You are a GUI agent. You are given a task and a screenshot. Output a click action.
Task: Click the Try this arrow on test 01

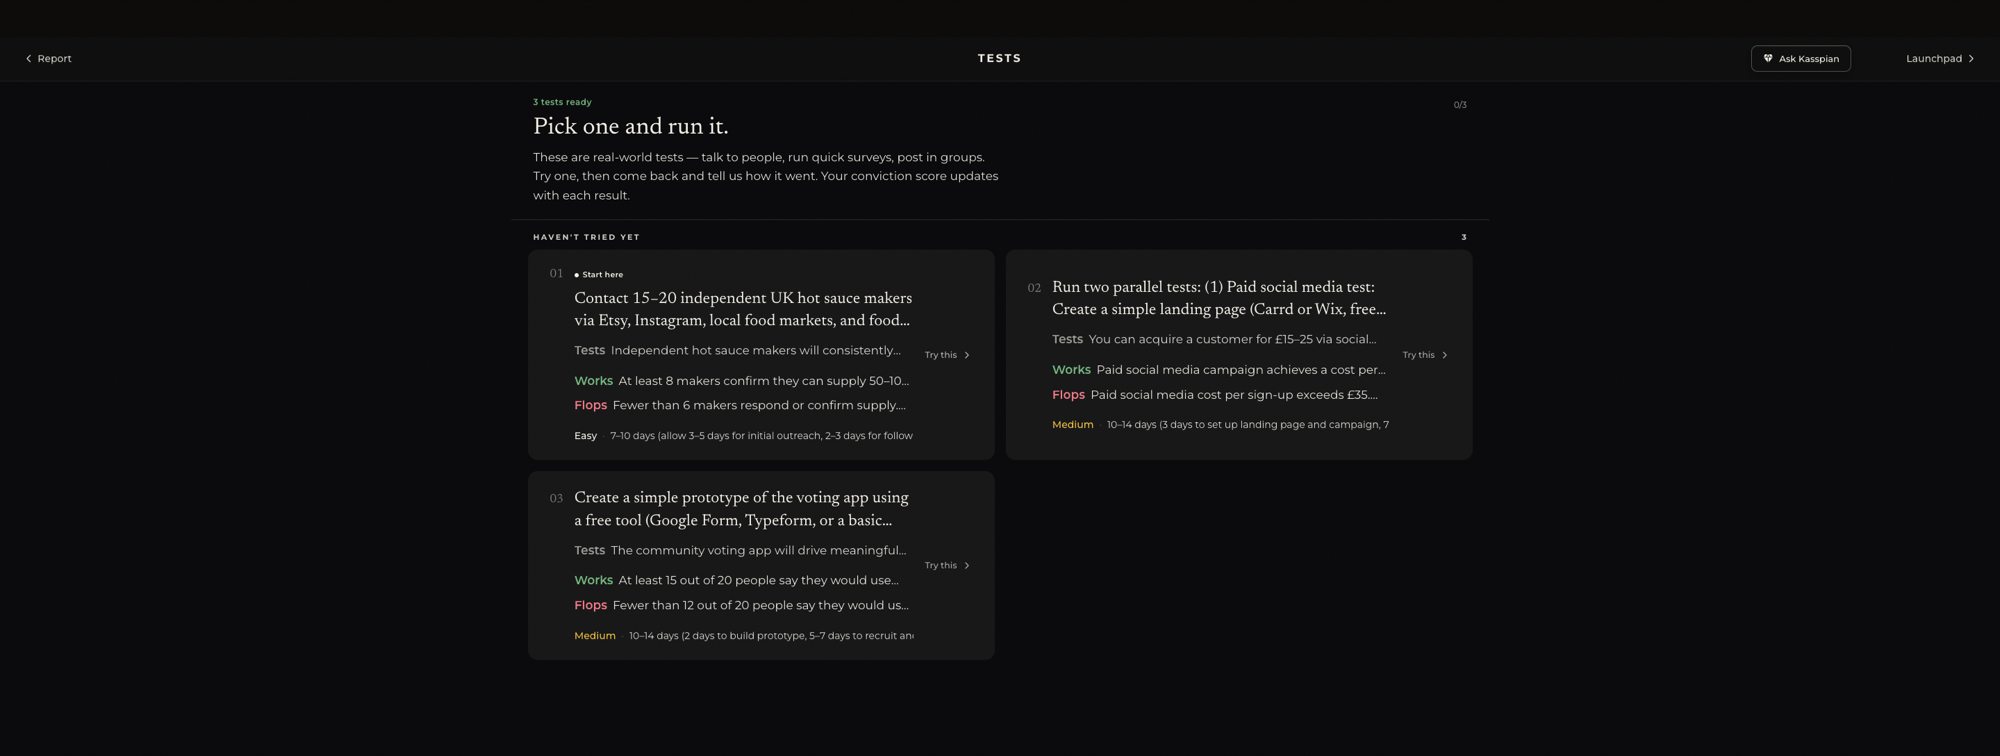coord(967,355)
